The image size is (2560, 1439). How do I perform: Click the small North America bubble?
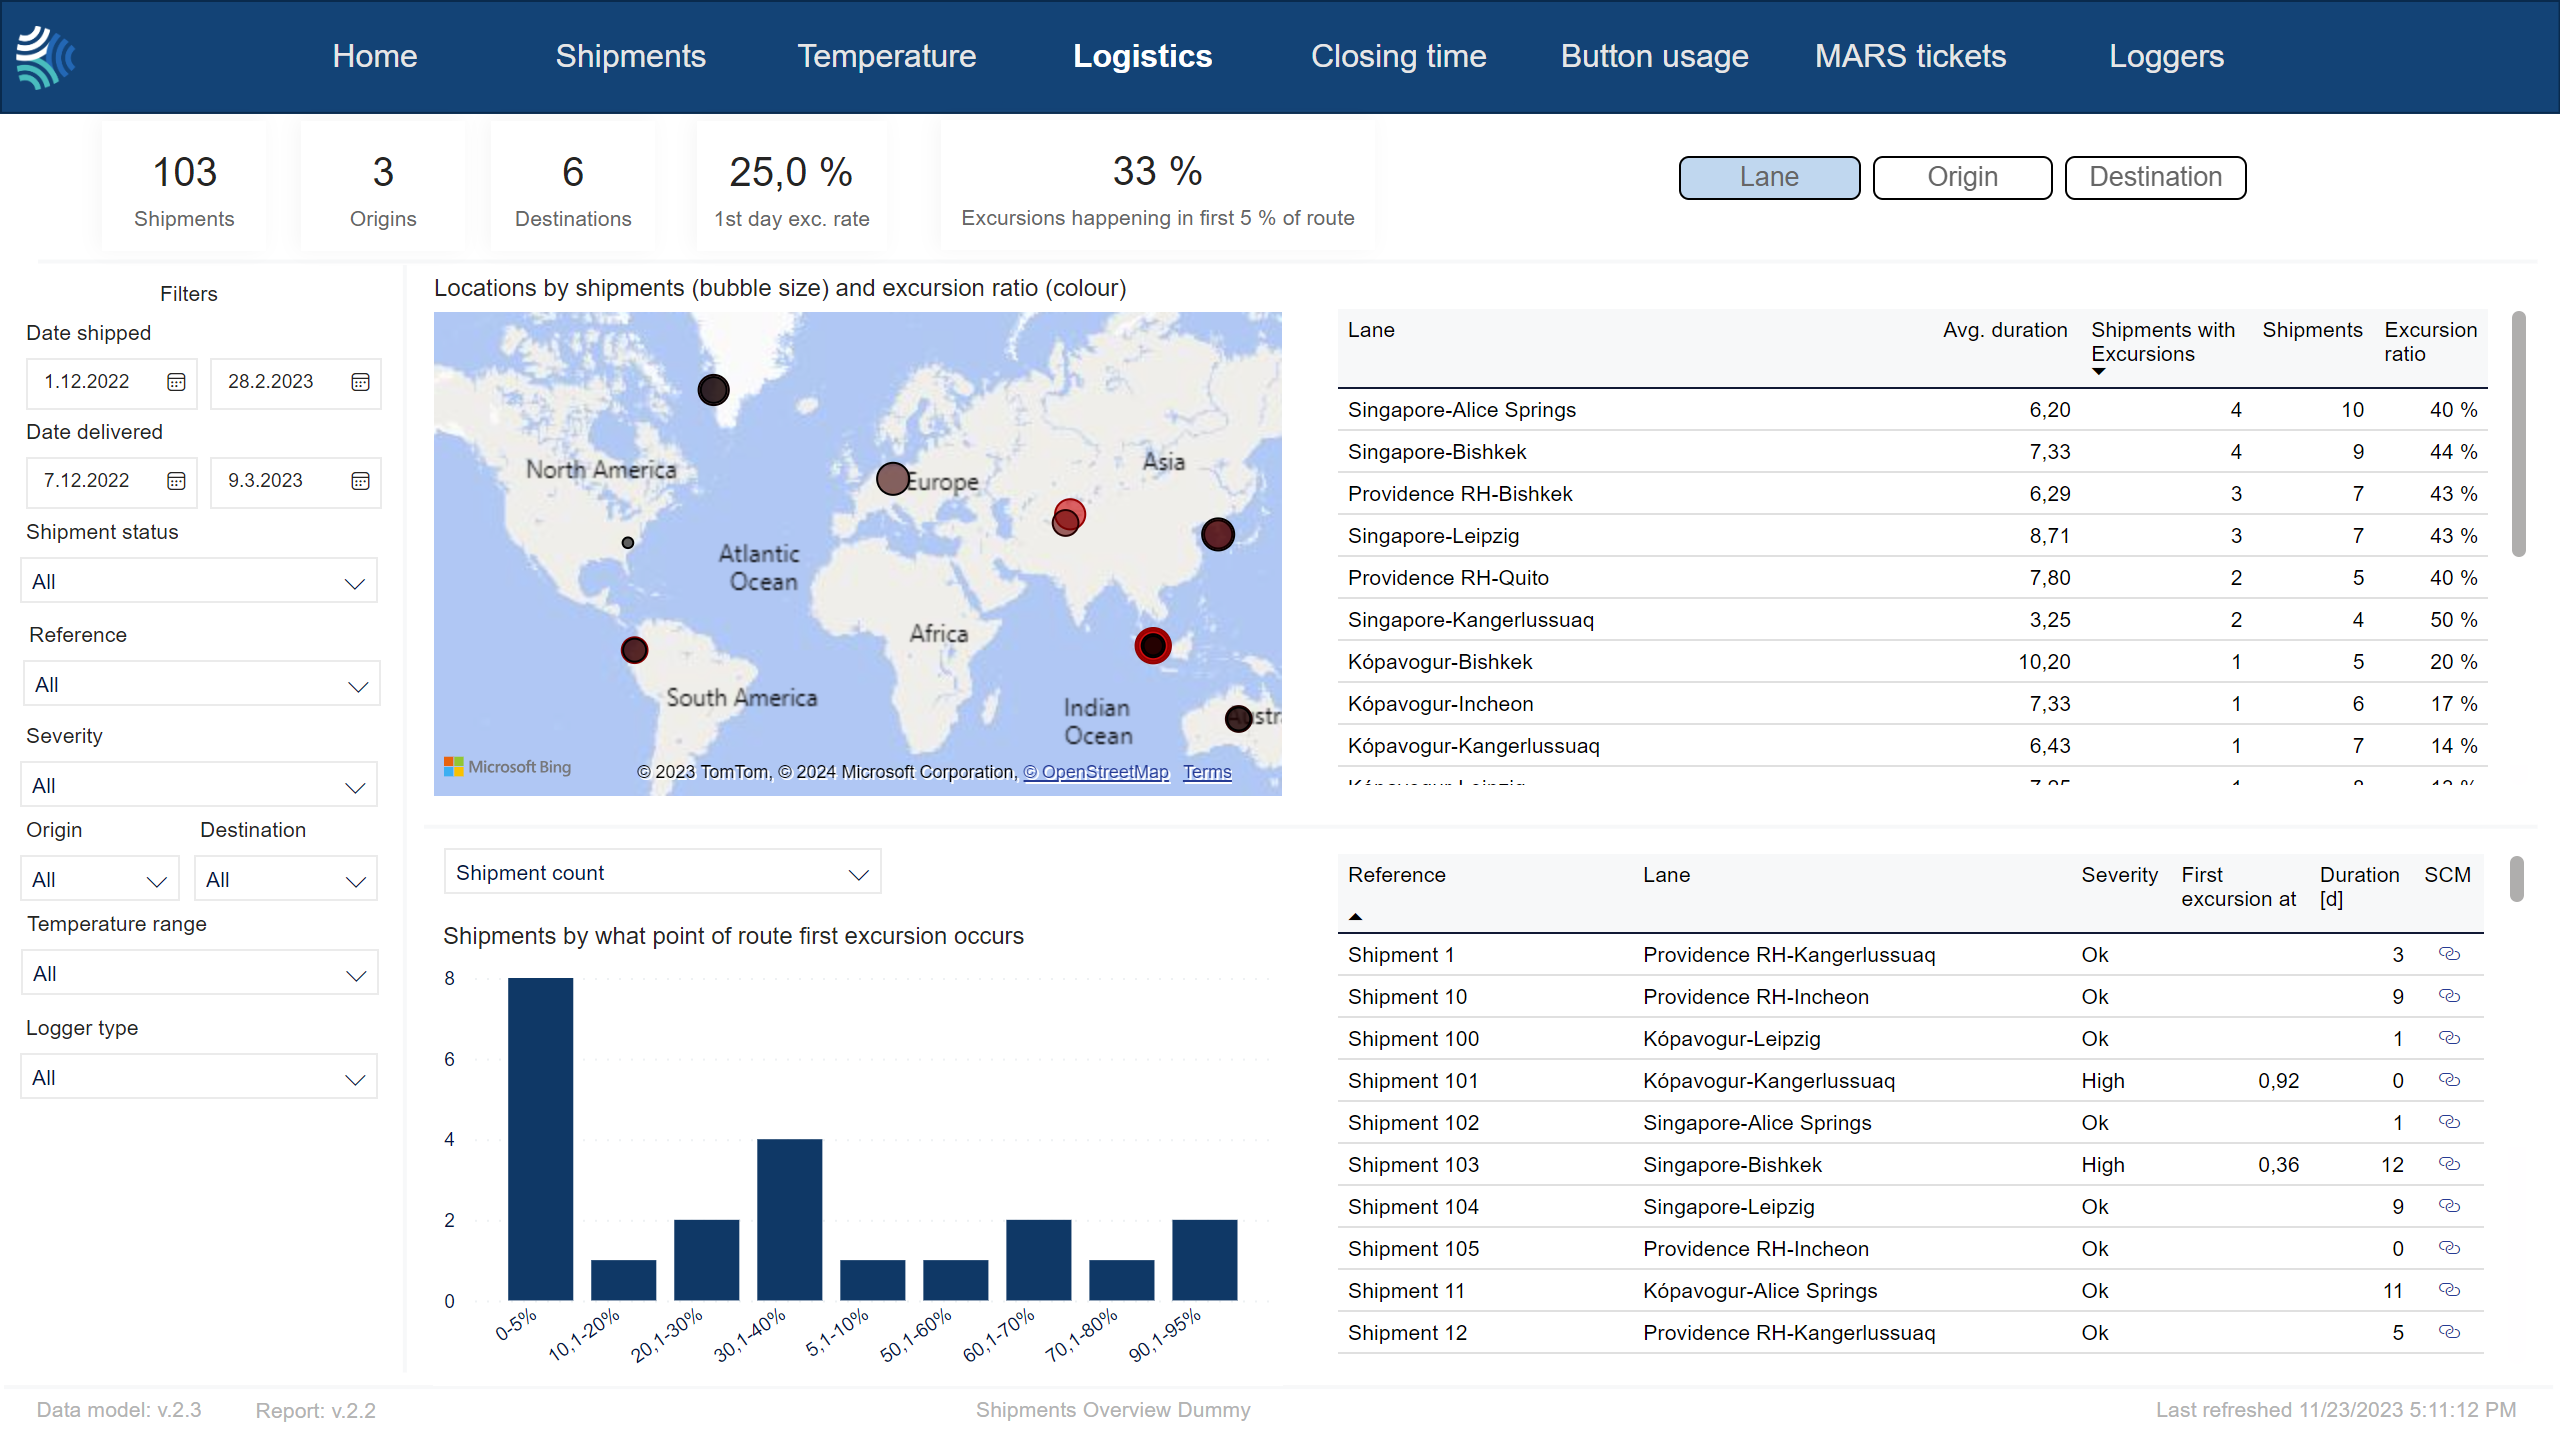(628, 543)
